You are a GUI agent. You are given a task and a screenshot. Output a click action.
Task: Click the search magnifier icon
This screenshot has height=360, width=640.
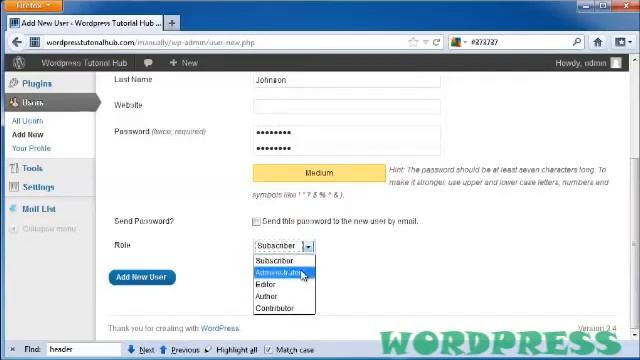coord(577,42)
